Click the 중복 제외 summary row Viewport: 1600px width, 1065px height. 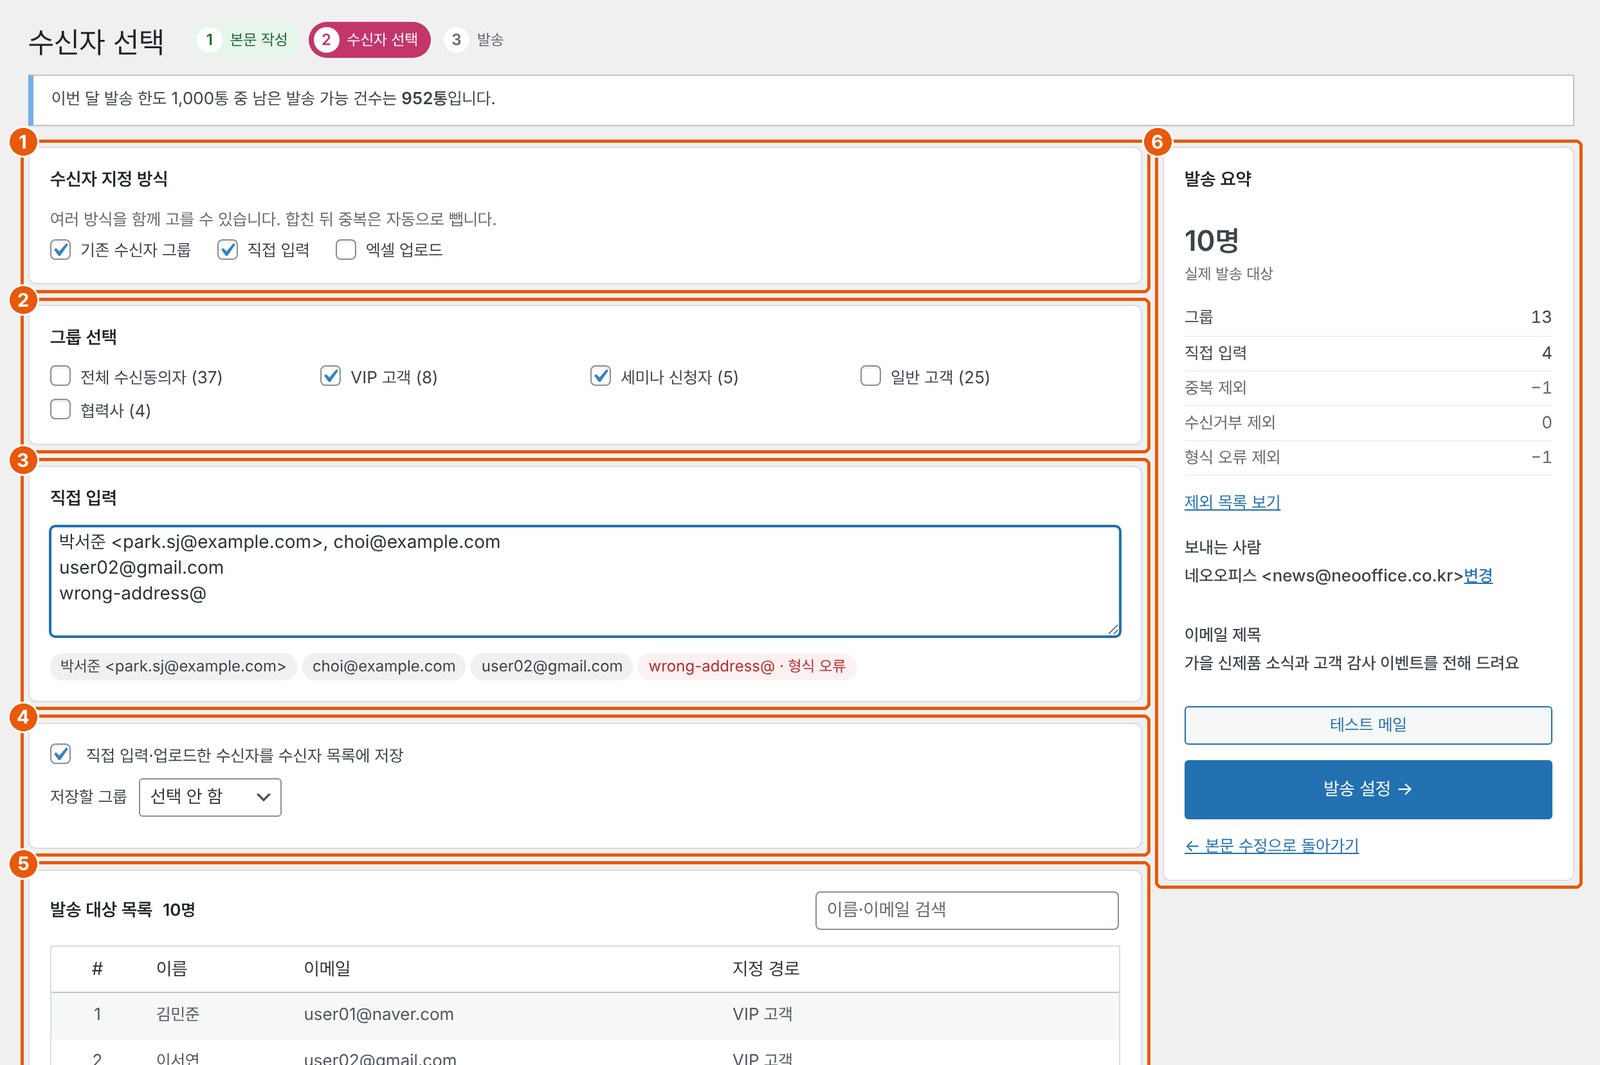[x=1368, y=388]
